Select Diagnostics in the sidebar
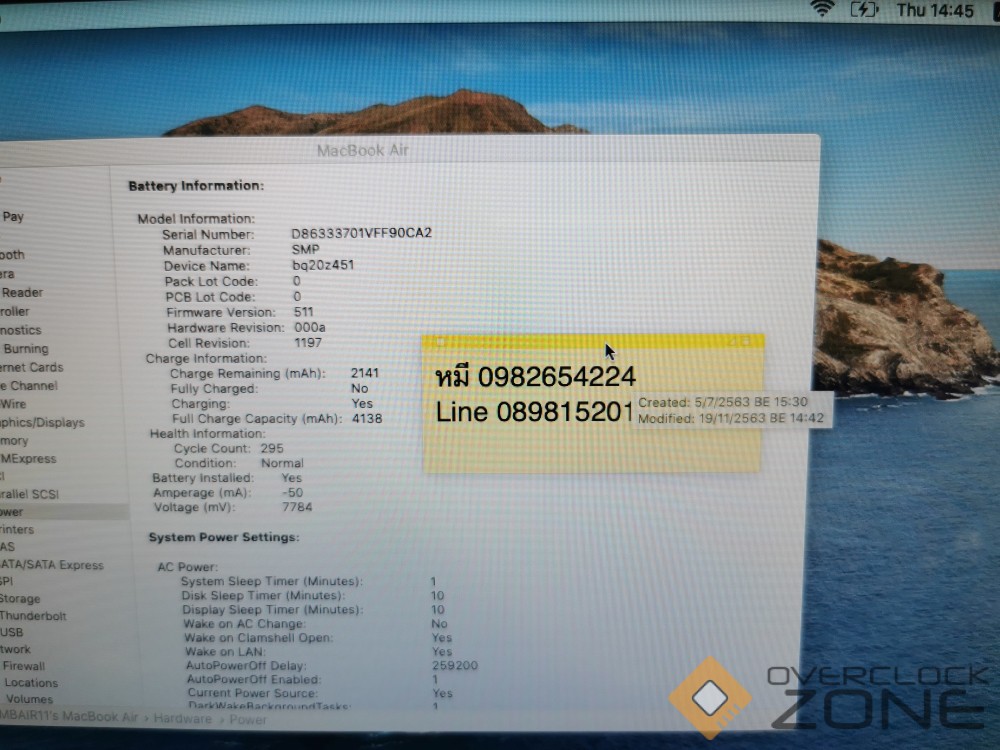1000x750 pixels. [x=21, y=330]
